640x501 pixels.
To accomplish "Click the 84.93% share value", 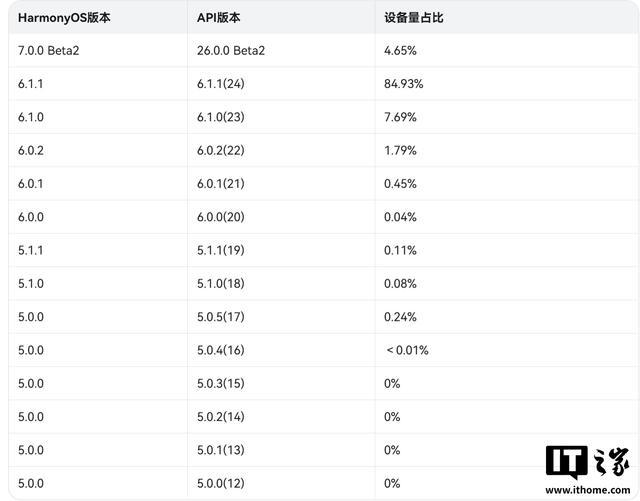I will 404,84.
